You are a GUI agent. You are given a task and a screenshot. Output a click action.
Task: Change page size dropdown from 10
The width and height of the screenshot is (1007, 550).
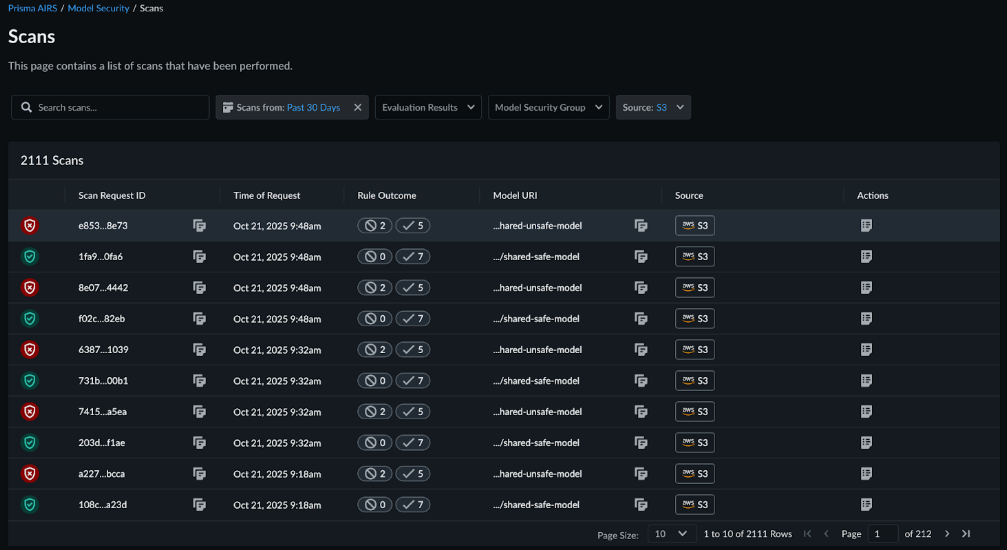[672, 534]
